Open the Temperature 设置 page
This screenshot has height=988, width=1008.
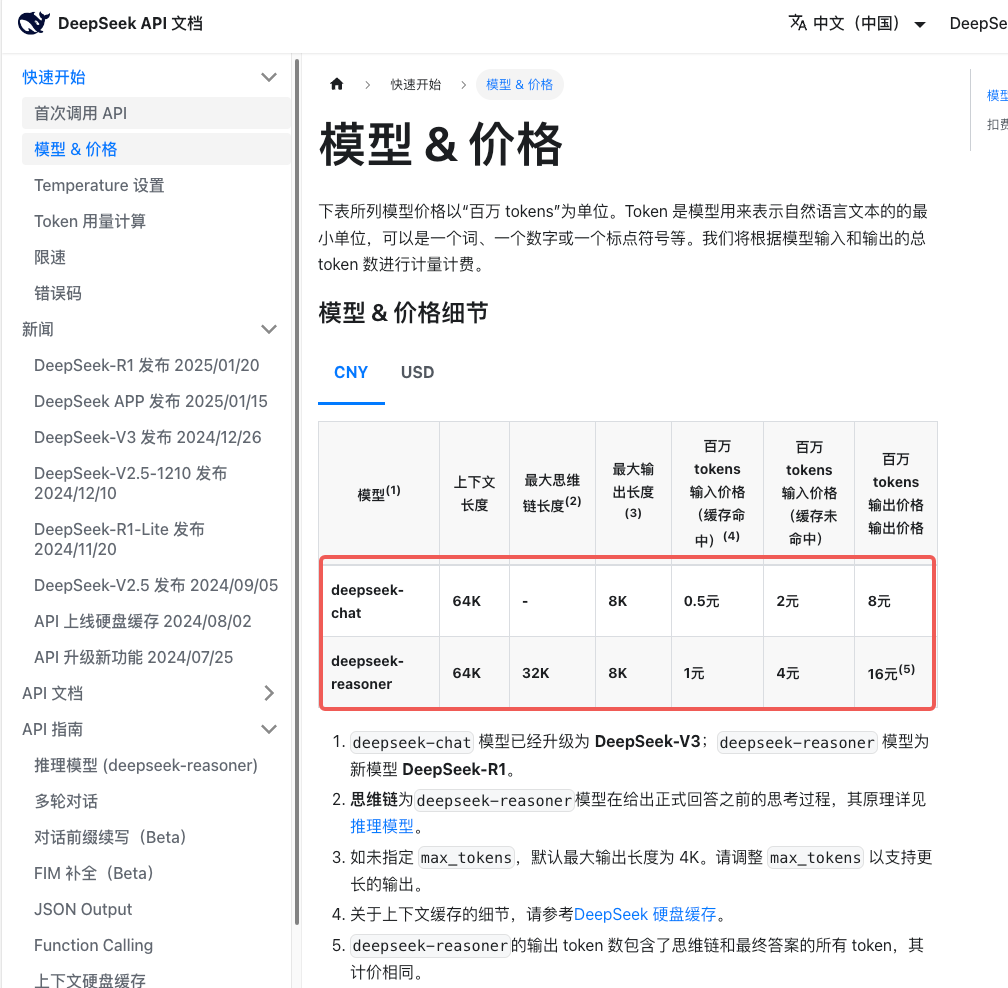tap(99, 185)
